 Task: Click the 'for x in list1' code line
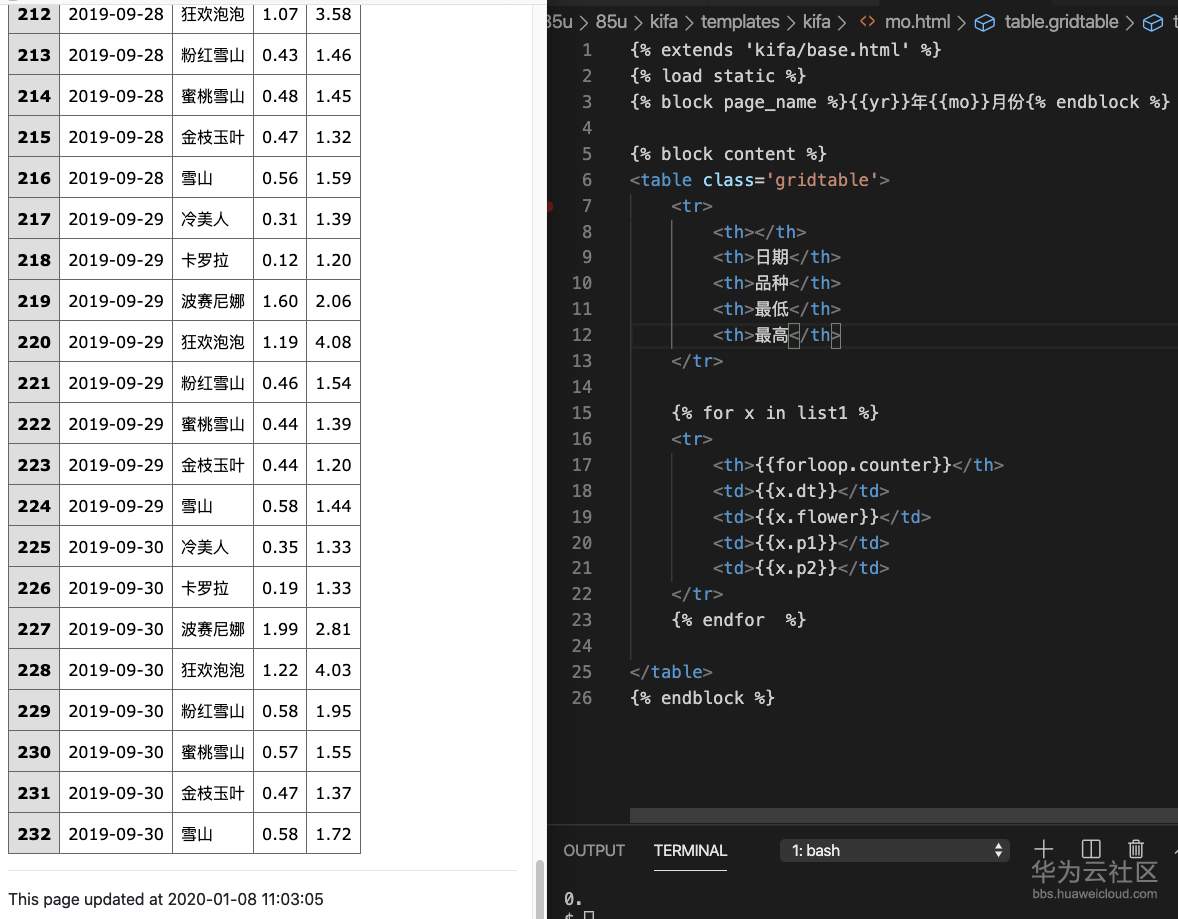pos(775,413)
